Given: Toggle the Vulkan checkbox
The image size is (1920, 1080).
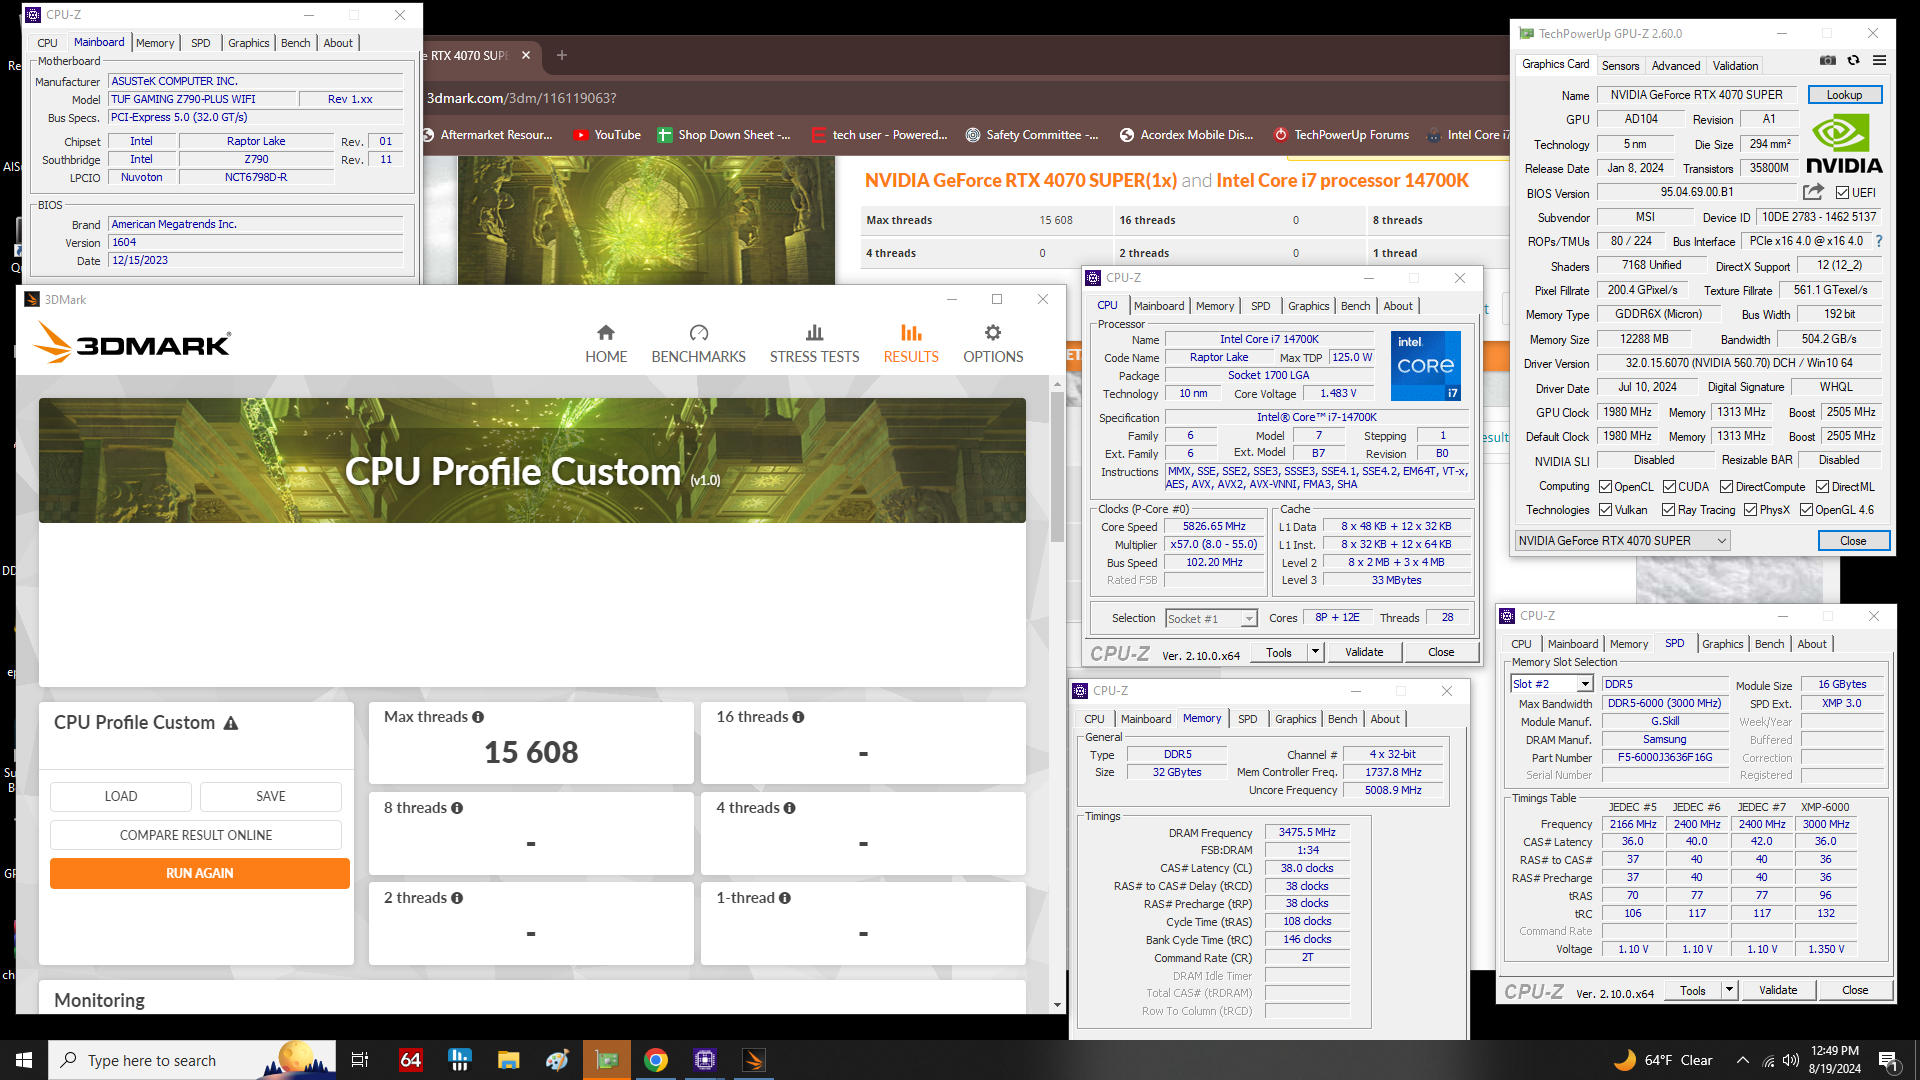Looking at the screenshot, I should click(x=1605, y=510).
